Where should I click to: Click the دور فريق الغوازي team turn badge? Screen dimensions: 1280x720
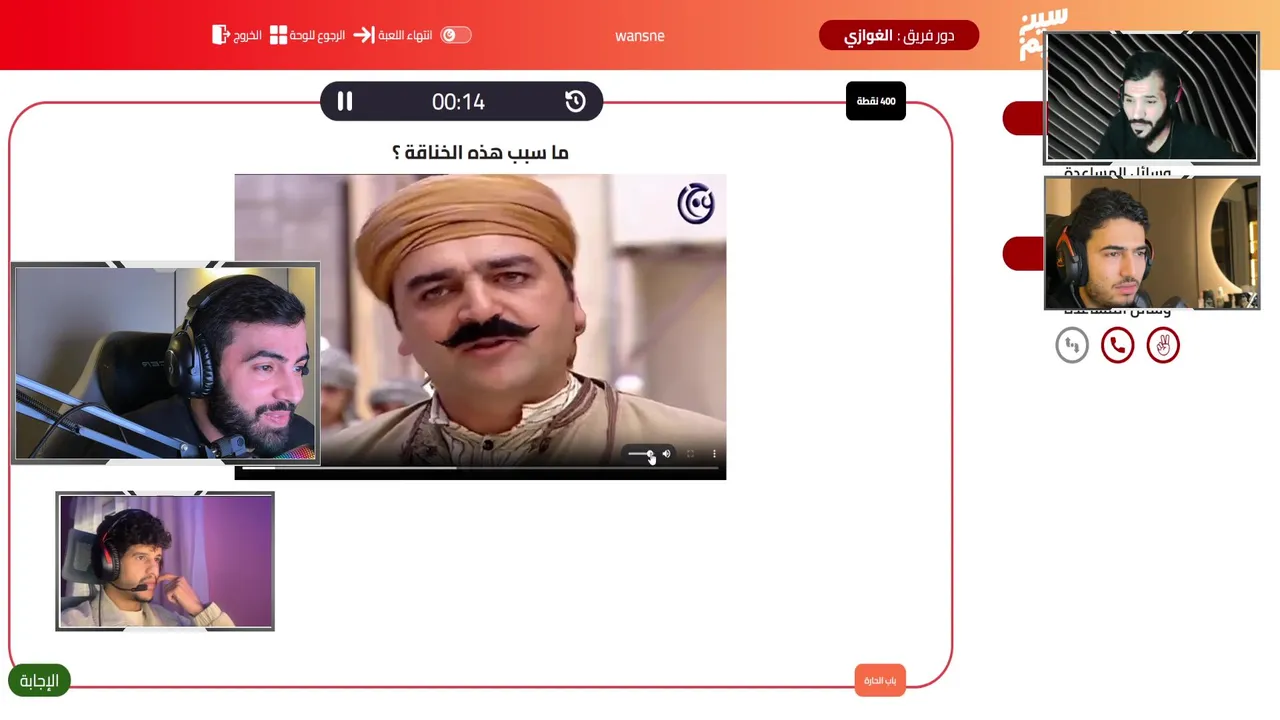pyautogui.click(x=899, y=36)
